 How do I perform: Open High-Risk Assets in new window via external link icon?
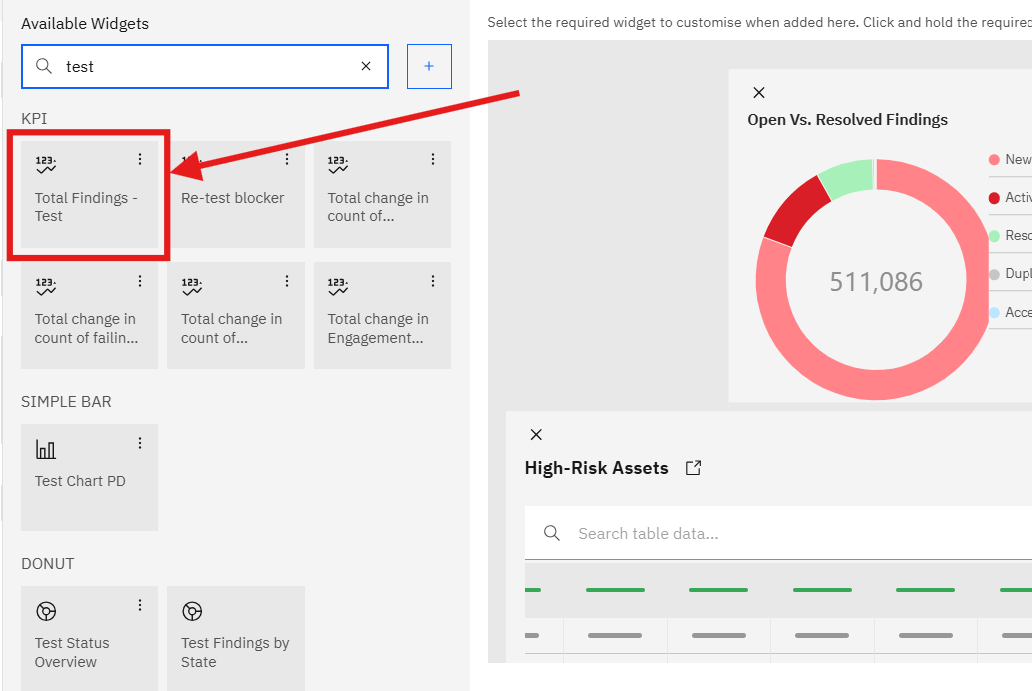tap(693, 468)
